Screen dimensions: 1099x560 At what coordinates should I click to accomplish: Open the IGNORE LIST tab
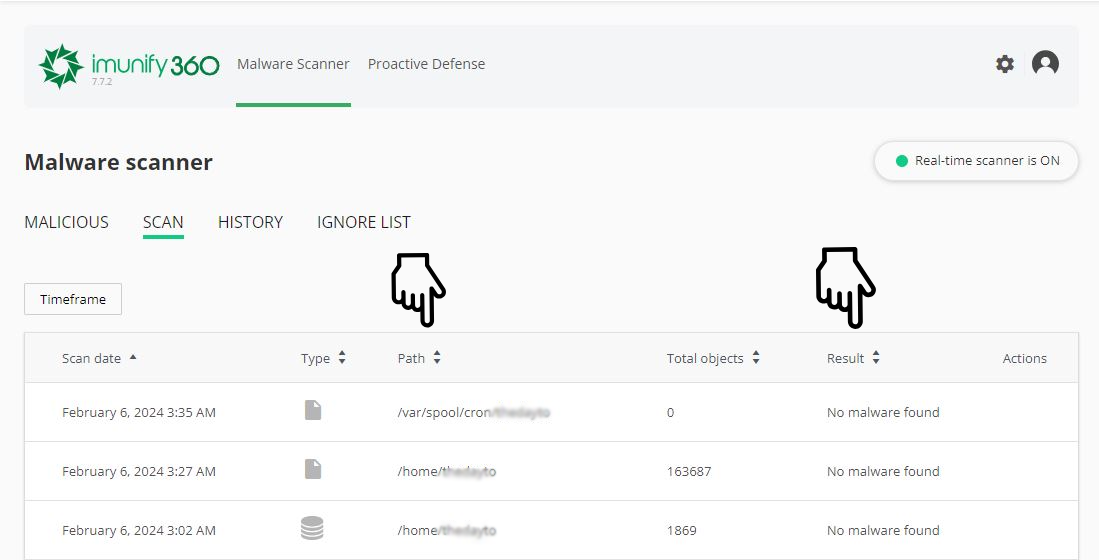tap(363, 222)
